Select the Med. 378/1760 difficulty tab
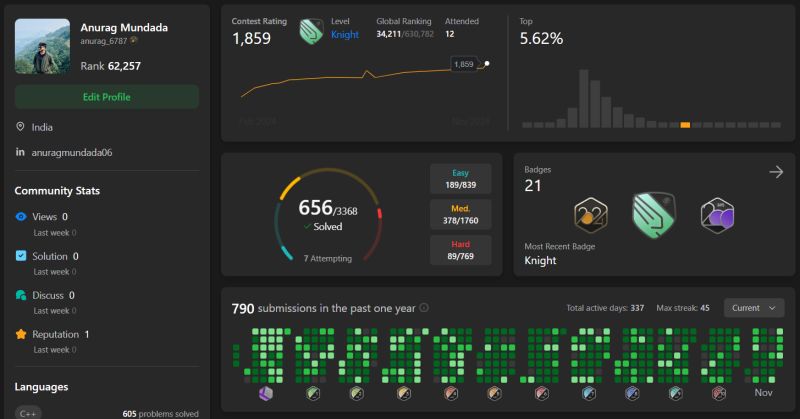800x419 pixels. tap(460, 214)
